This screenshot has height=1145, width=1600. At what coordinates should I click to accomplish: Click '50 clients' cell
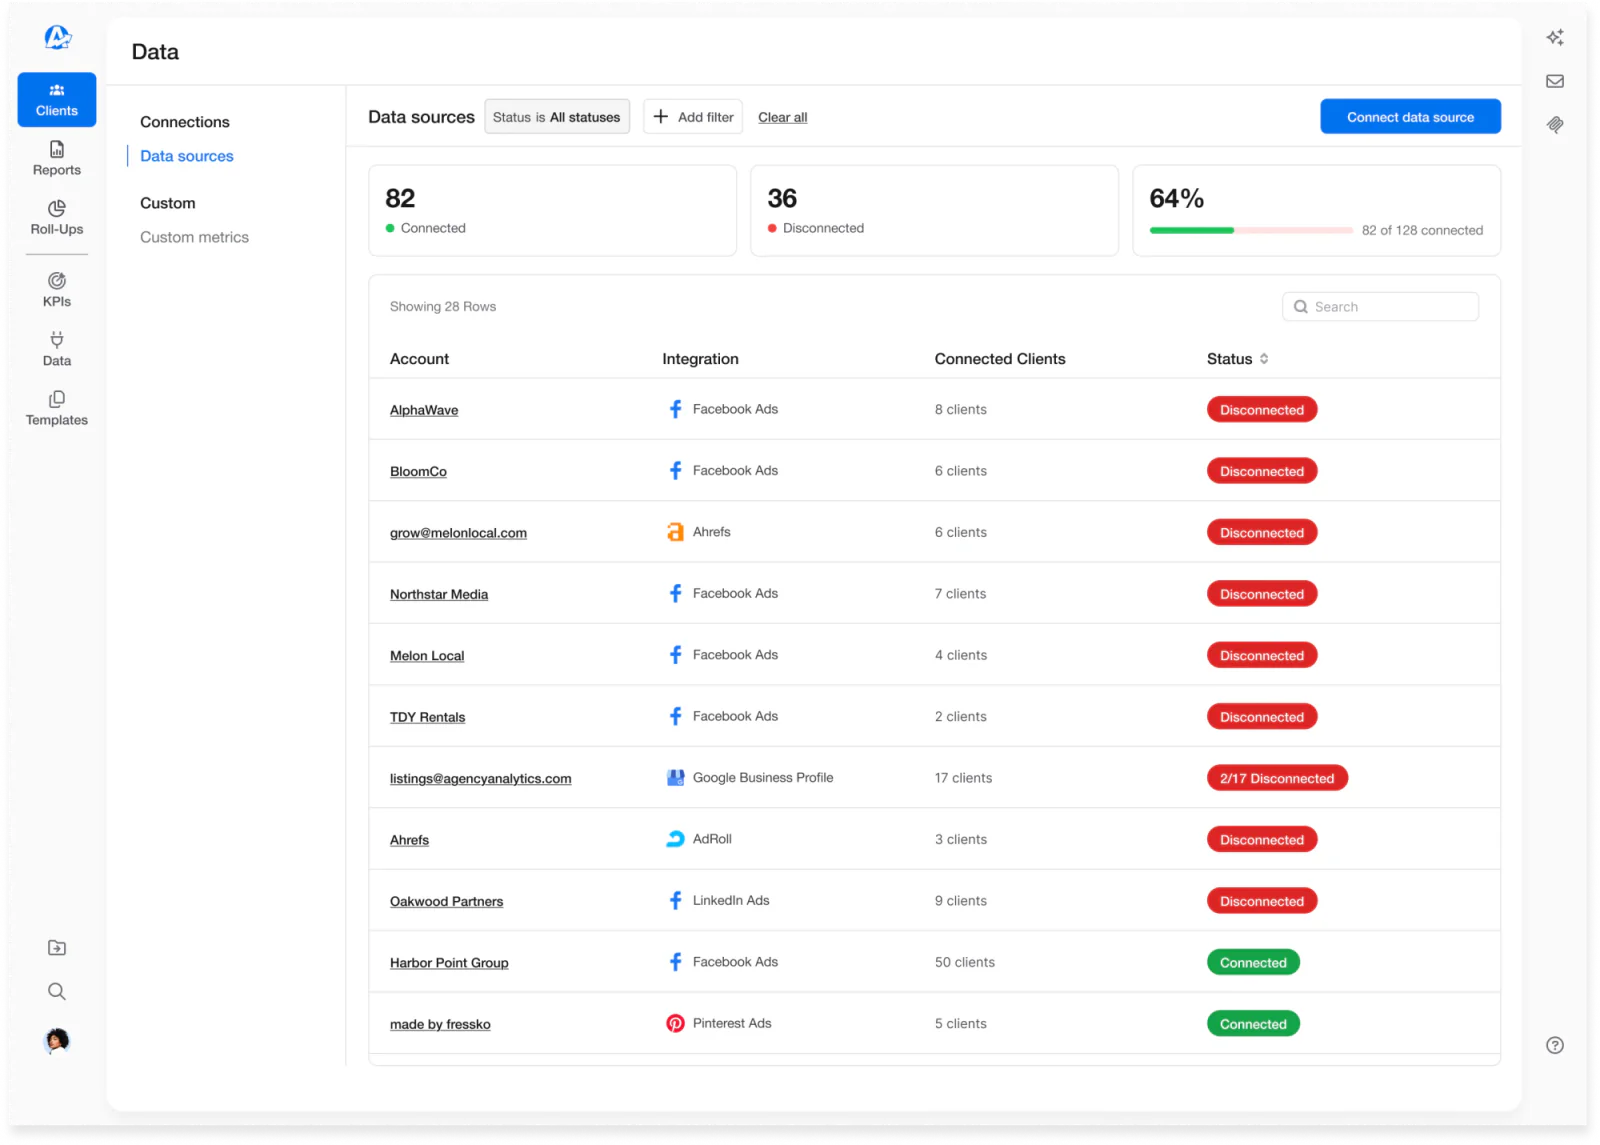[x=965, y=962]
